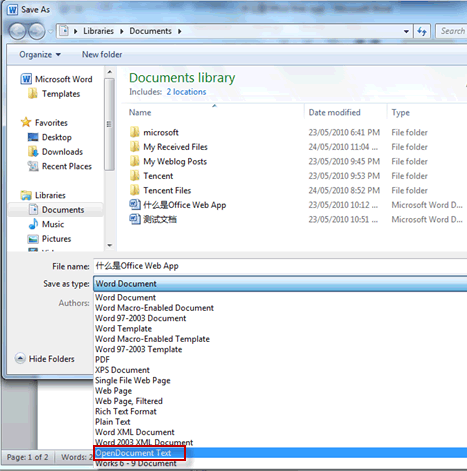Sort files by the Name column header
The height and width of the screenshot is (471, 467).
pyautogui.click(x=140, y=112)
